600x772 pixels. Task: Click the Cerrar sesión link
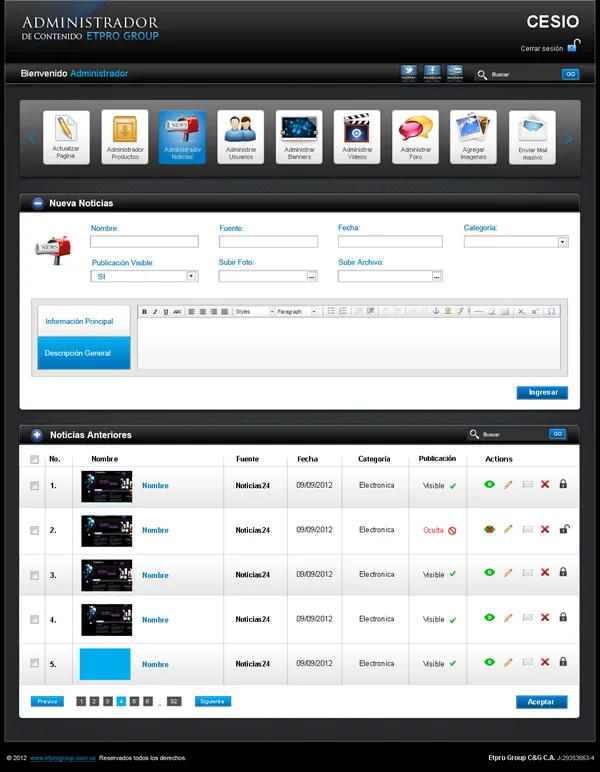click(541, 48)
